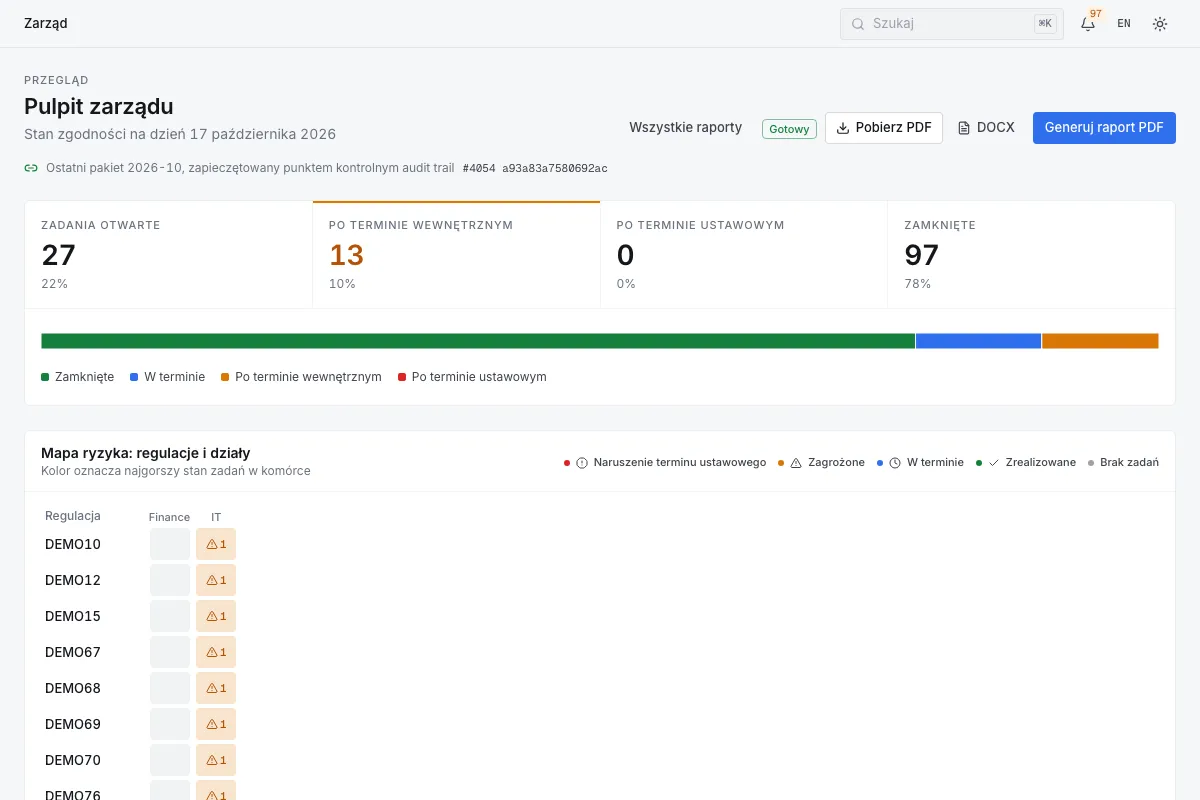Click the Po terminie wewnętrznym legend entry below the bar
This screenshot has height=800, width=1200.
click(x=301, y=377)
